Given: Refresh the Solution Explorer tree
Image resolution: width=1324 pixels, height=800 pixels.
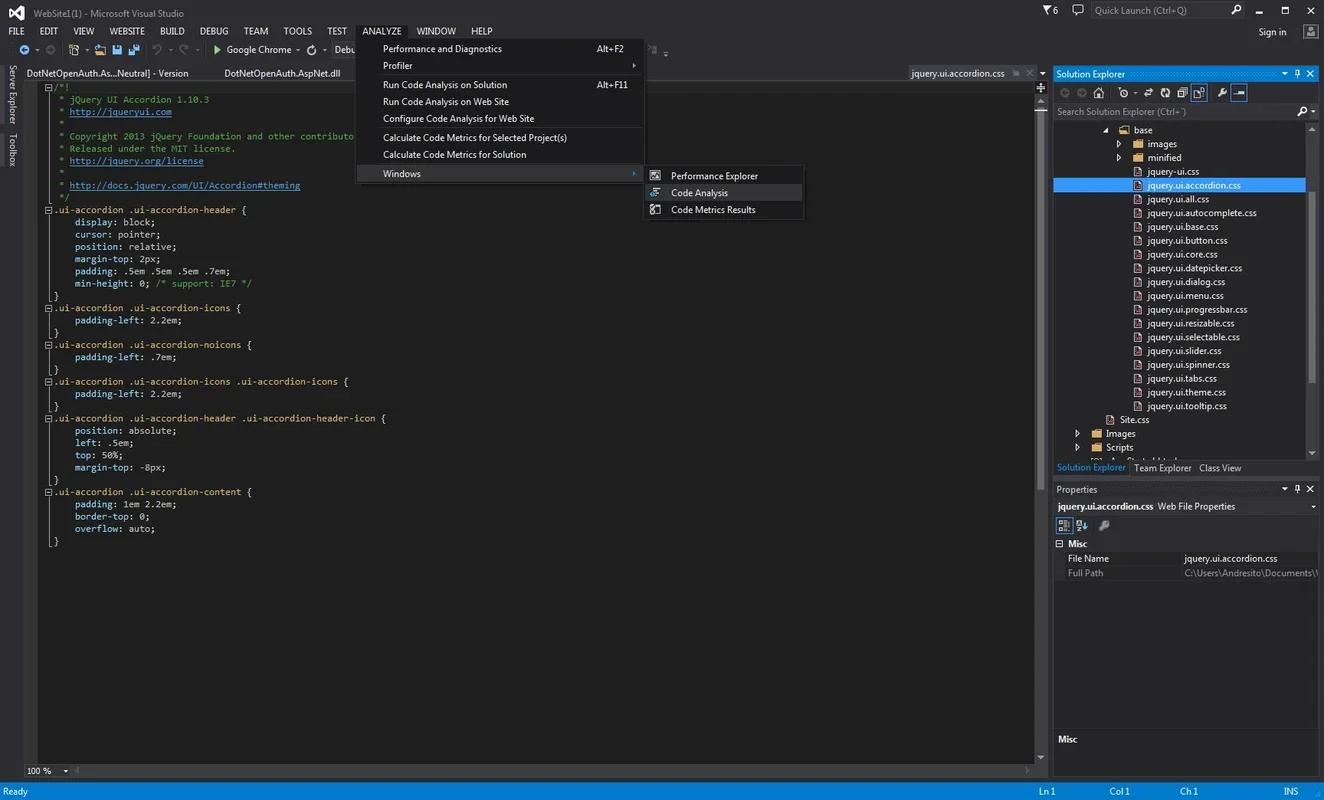Looking at the screenshot, I should pos(1165,93).
